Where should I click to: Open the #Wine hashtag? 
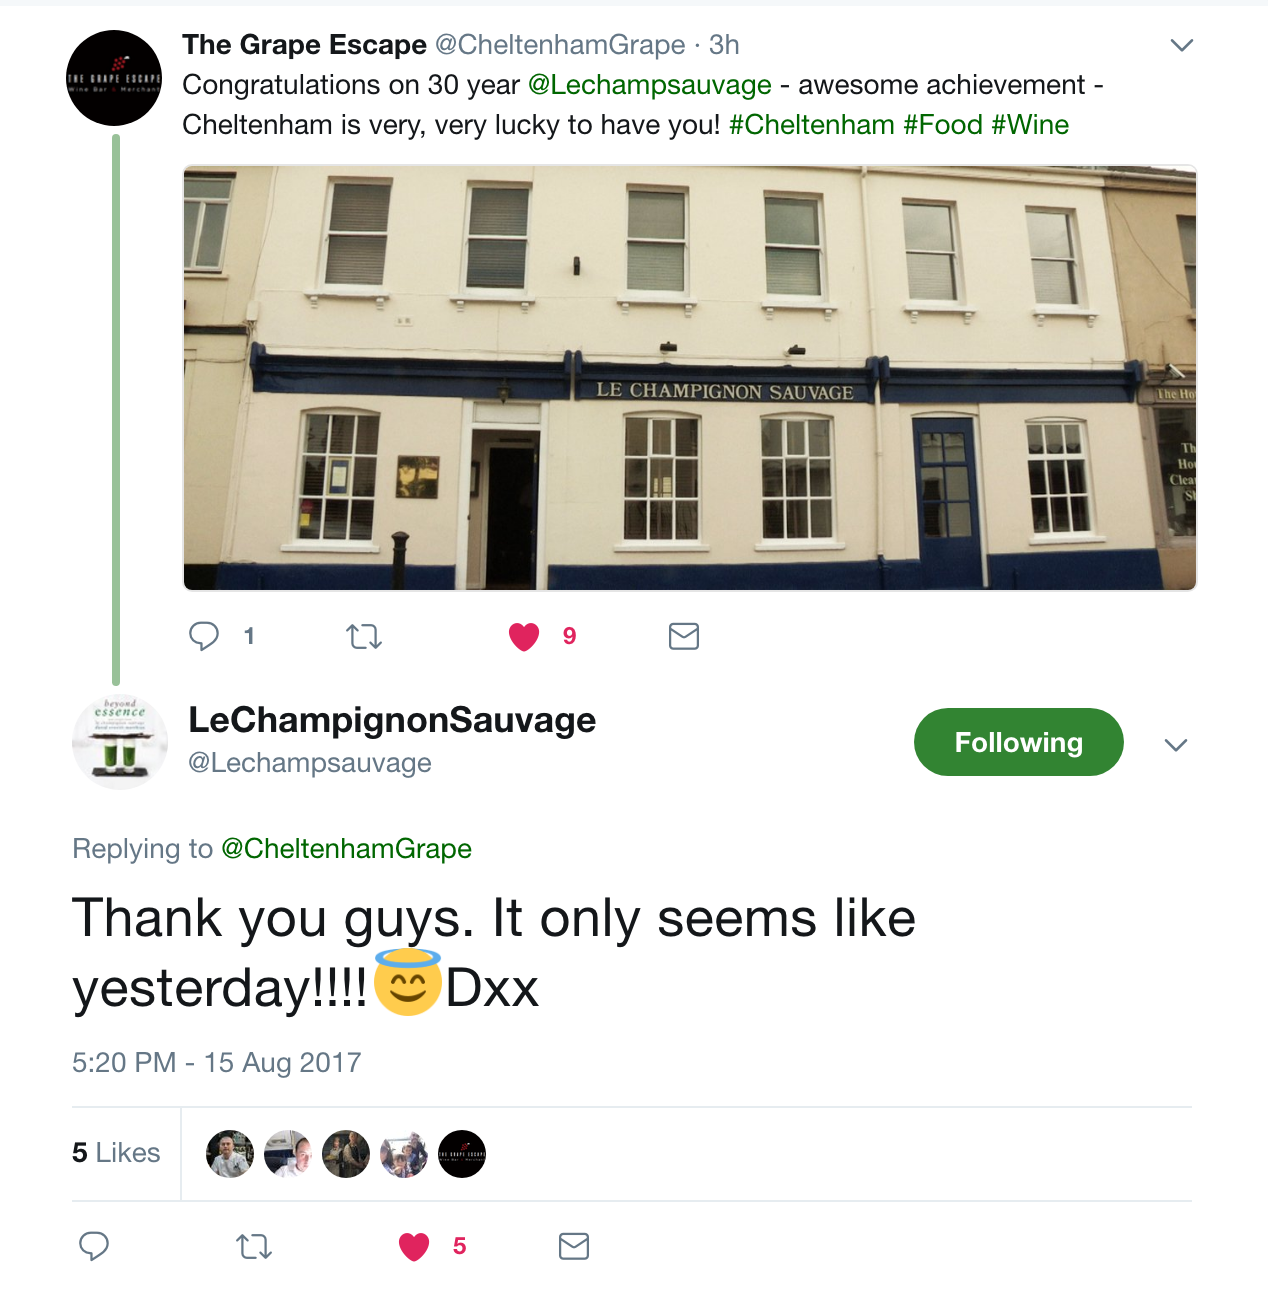click(1030, 125)
